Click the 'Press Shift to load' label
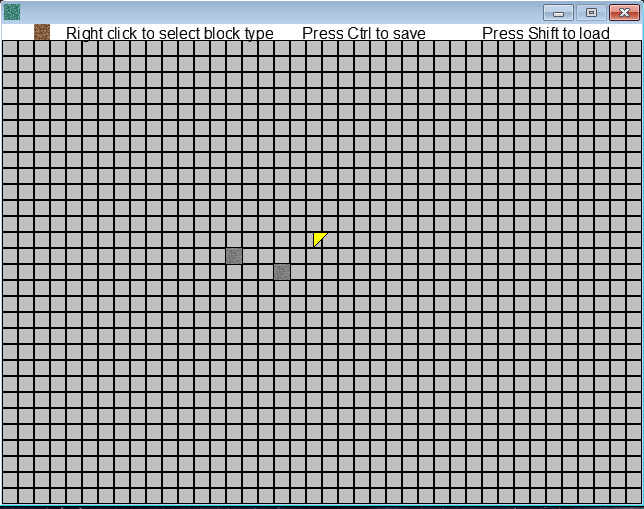Screen dimensions: 644x509 coord(546,33)
